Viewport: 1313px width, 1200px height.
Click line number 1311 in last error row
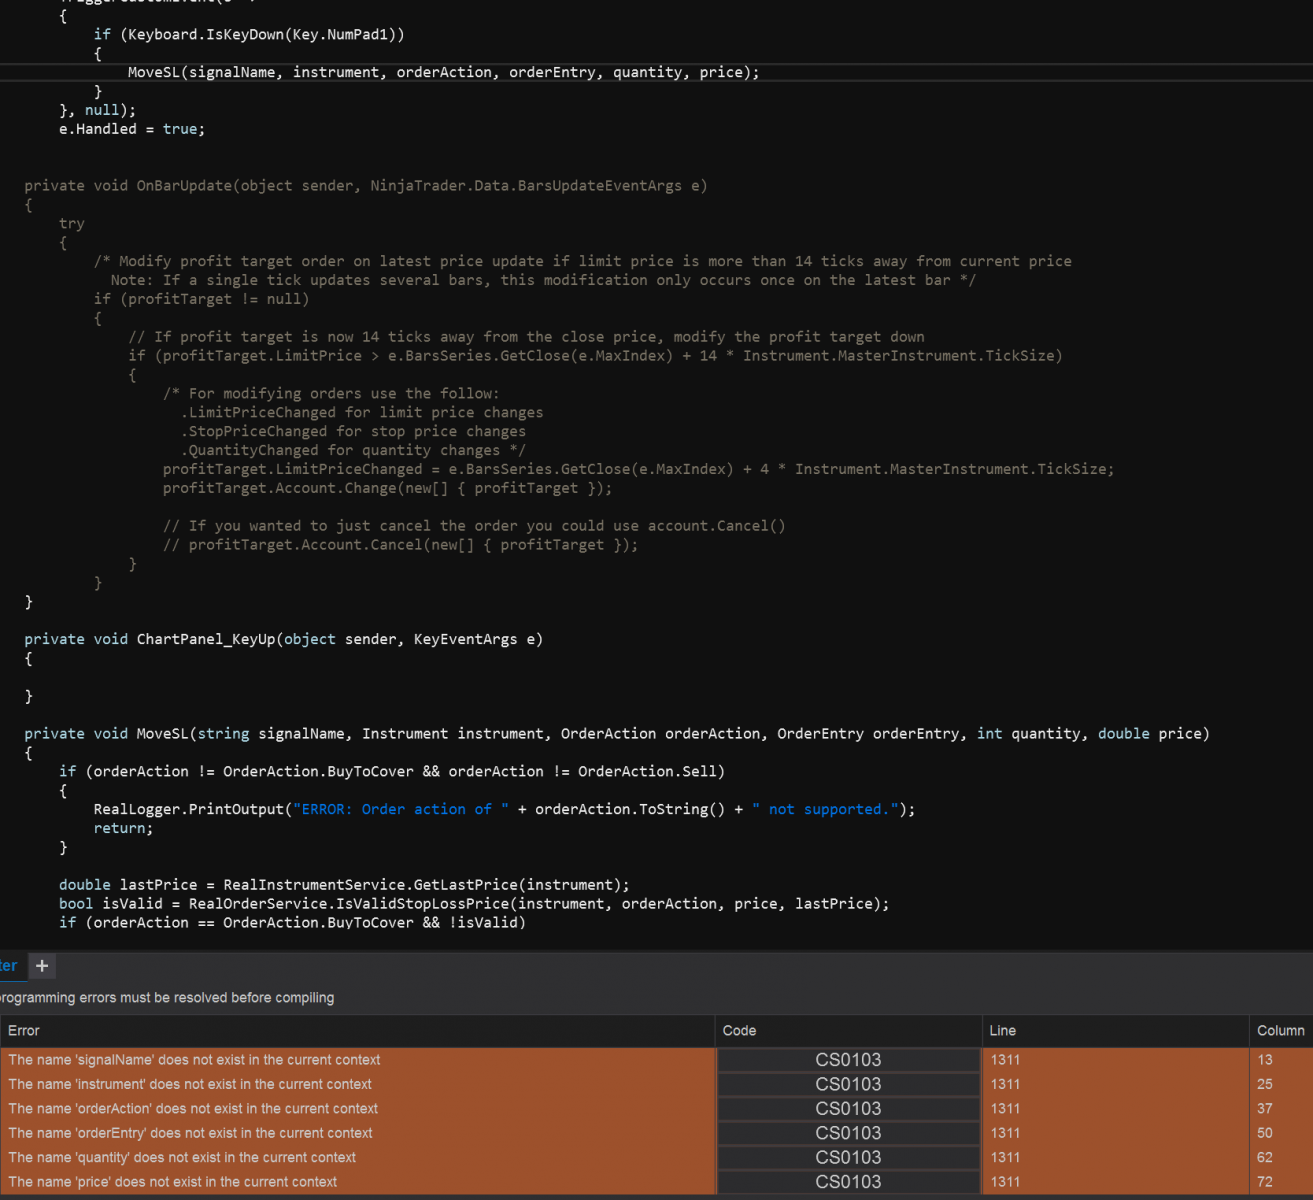tap(1005, 1181)
